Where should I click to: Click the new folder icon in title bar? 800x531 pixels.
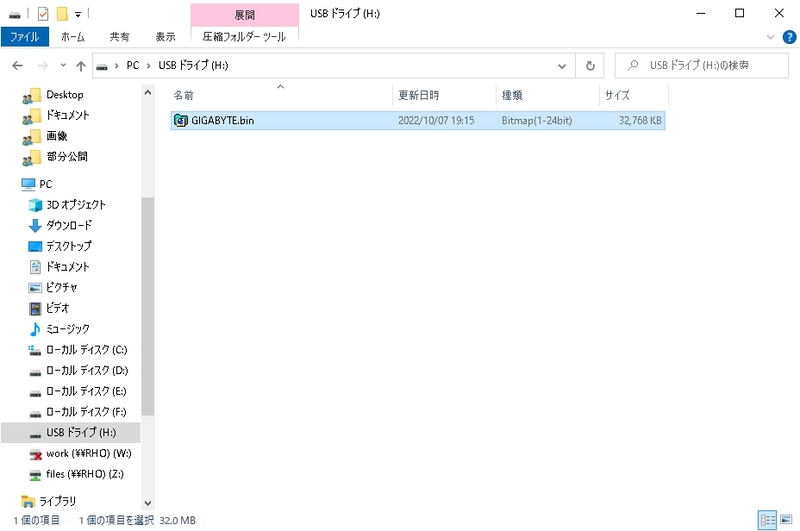(x=62, y=14)
